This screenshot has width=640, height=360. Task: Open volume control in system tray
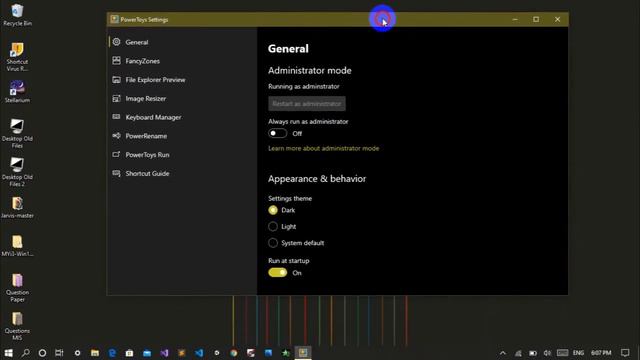click(547, 353)
